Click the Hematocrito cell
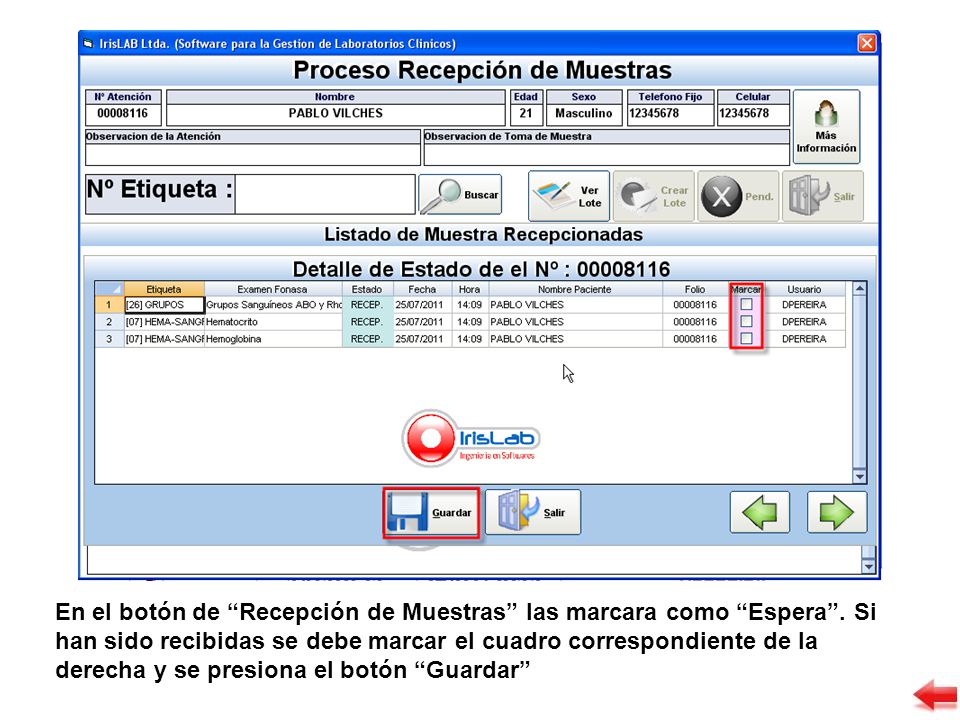Screen dimensions: 960x720 click(273, 321)
